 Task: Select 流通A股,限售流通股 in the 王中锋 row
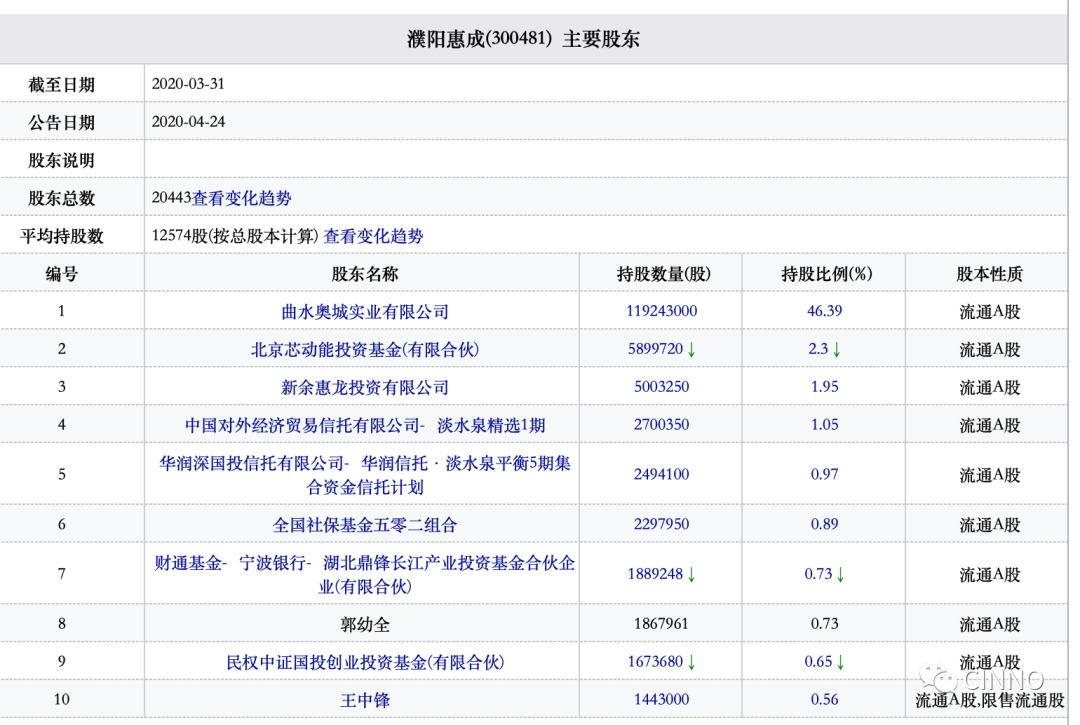(990, 700)
